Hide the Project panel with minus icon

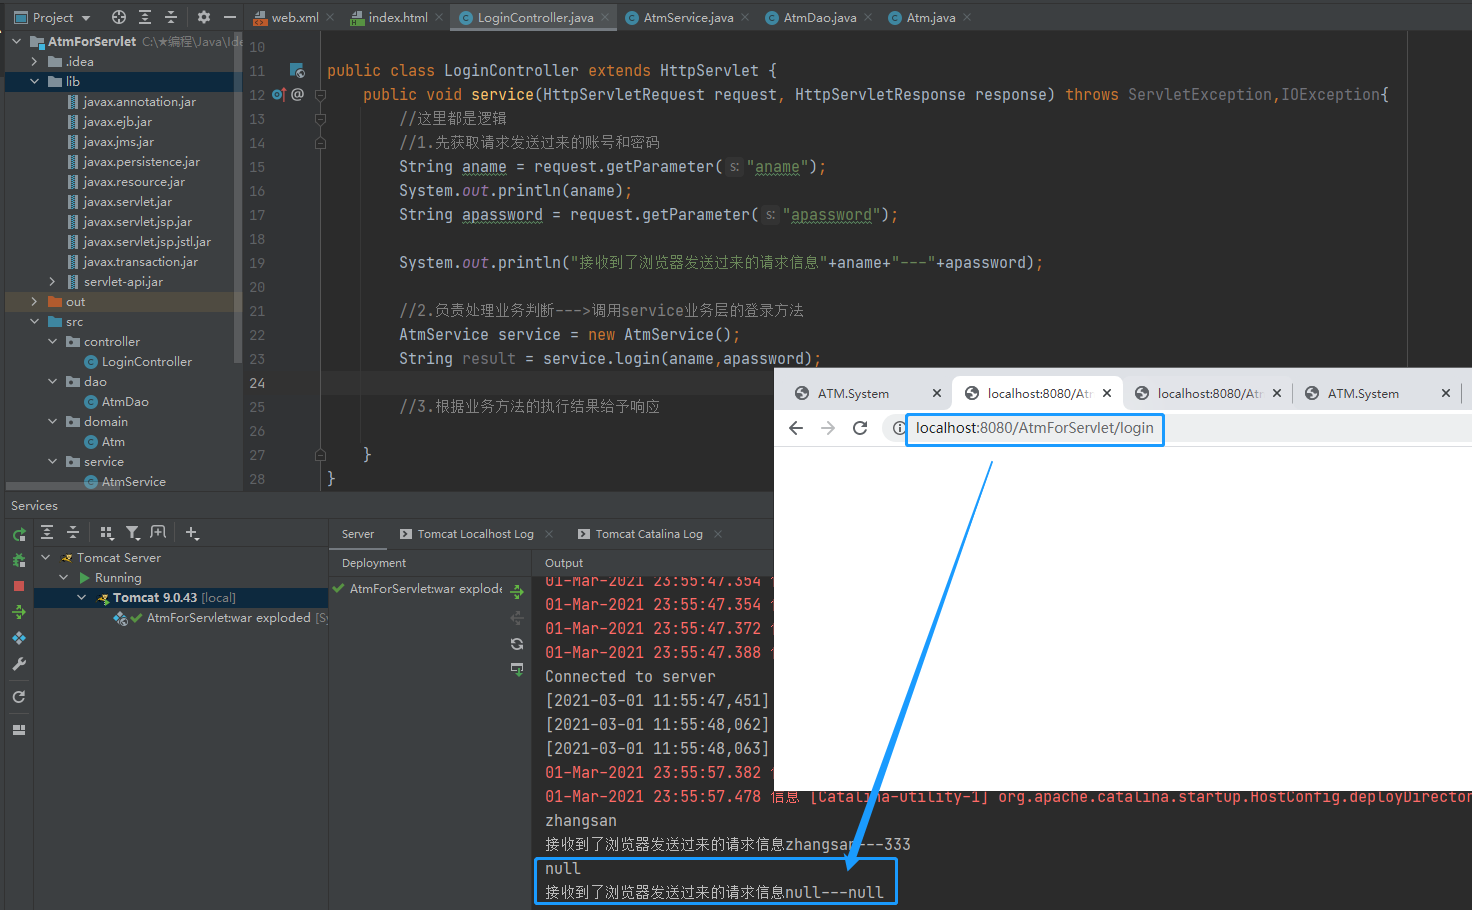coord(230,17)
